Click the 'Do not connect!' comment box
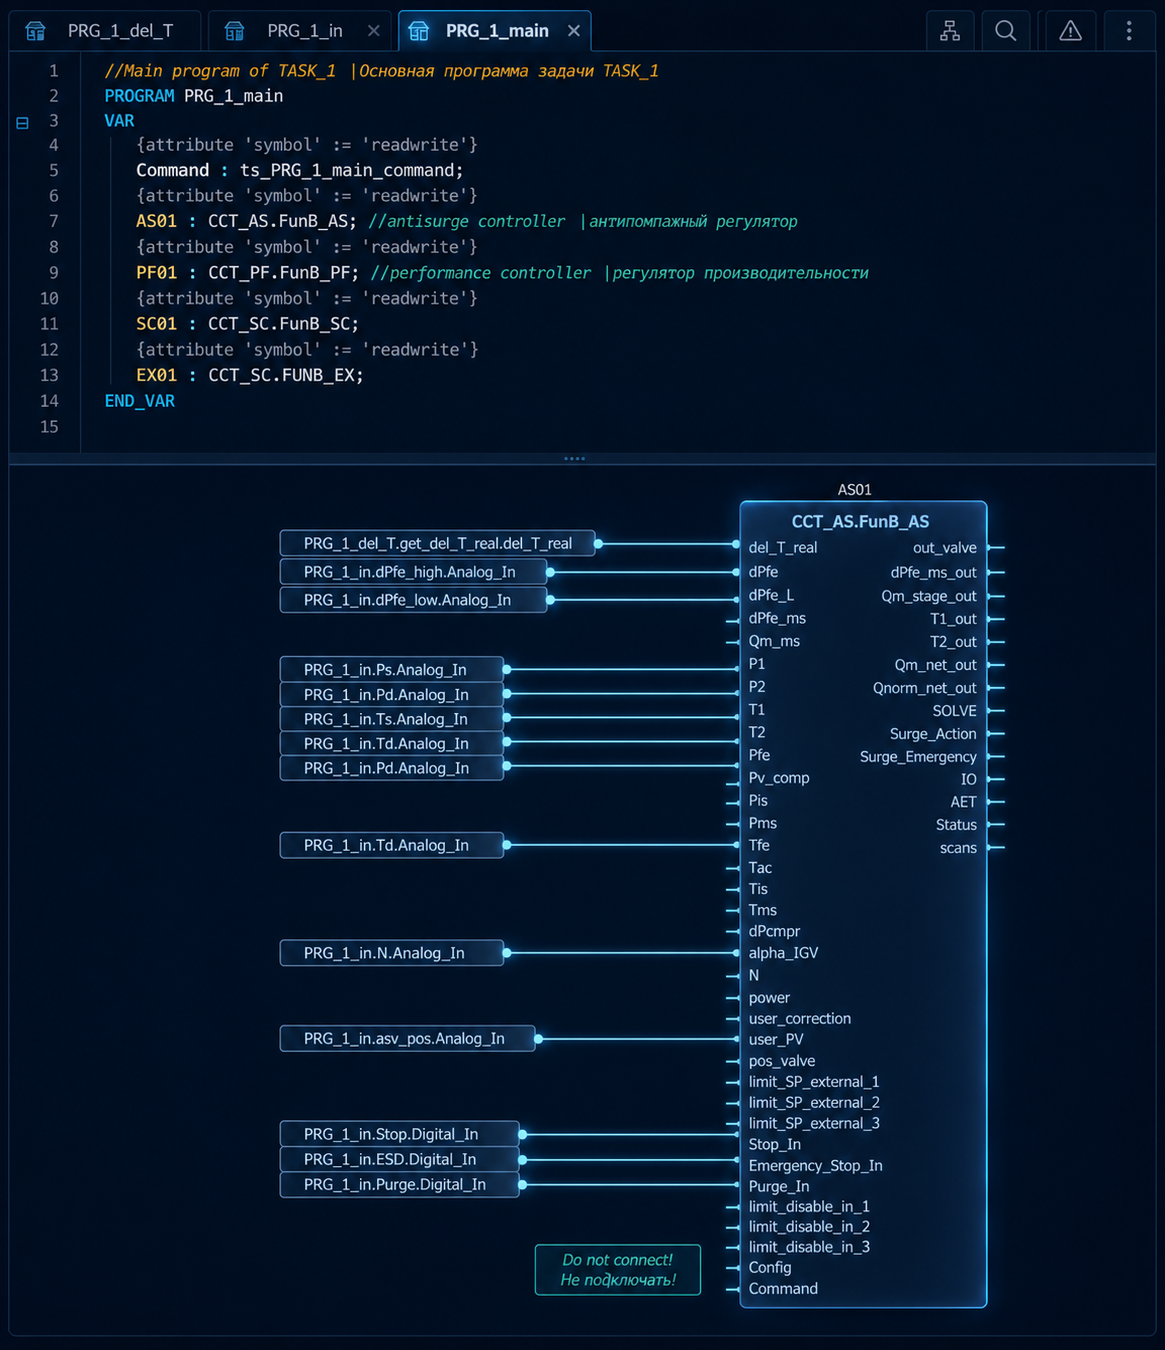1165x1350 pixels. click(618, 1270)
